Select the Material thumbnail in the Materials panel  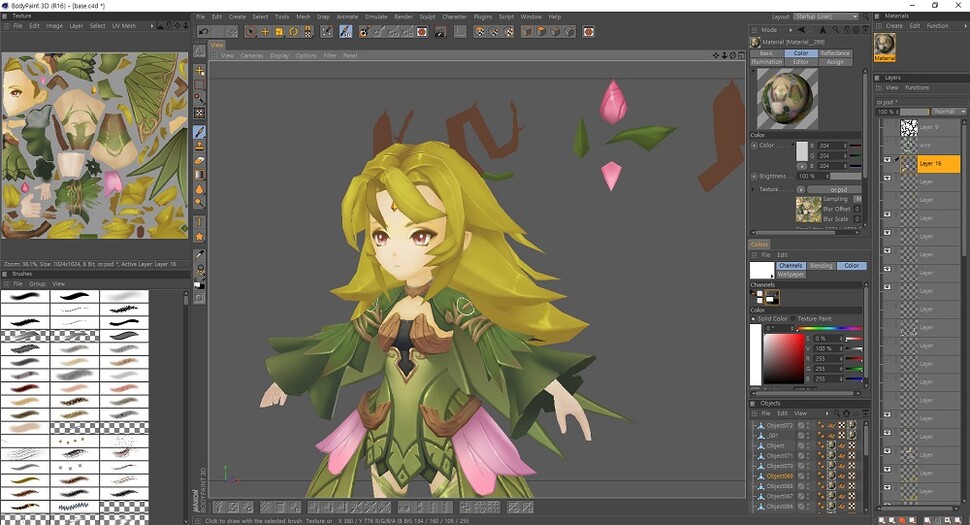(x=885, y=47)
